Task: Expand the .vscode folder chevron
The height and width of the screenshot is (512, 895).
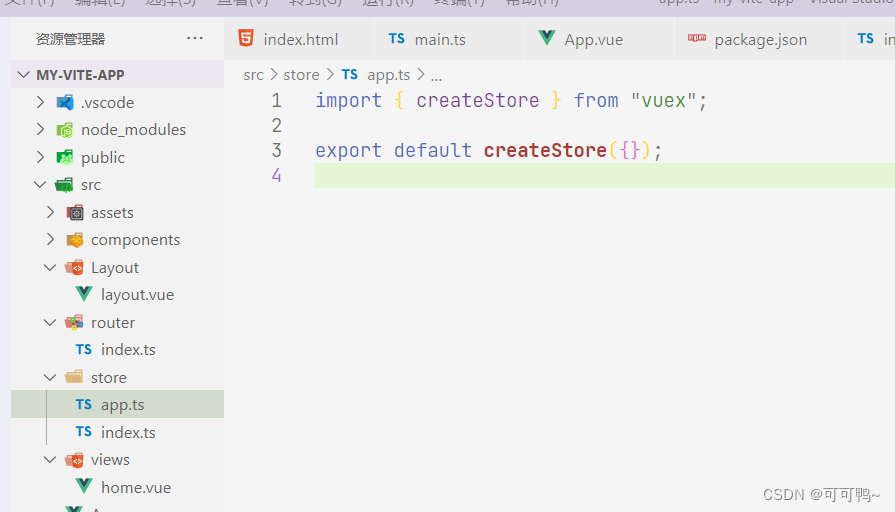Action: [40, 102]
